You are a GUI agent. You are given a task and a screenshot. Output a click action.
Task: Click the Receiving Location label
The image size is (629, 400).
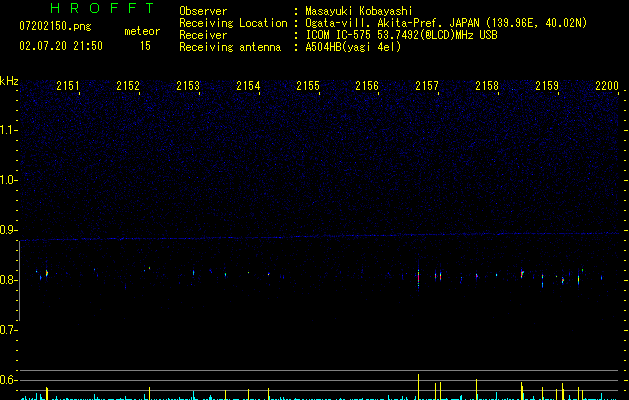pyautogui.click(x=233, y=23)
